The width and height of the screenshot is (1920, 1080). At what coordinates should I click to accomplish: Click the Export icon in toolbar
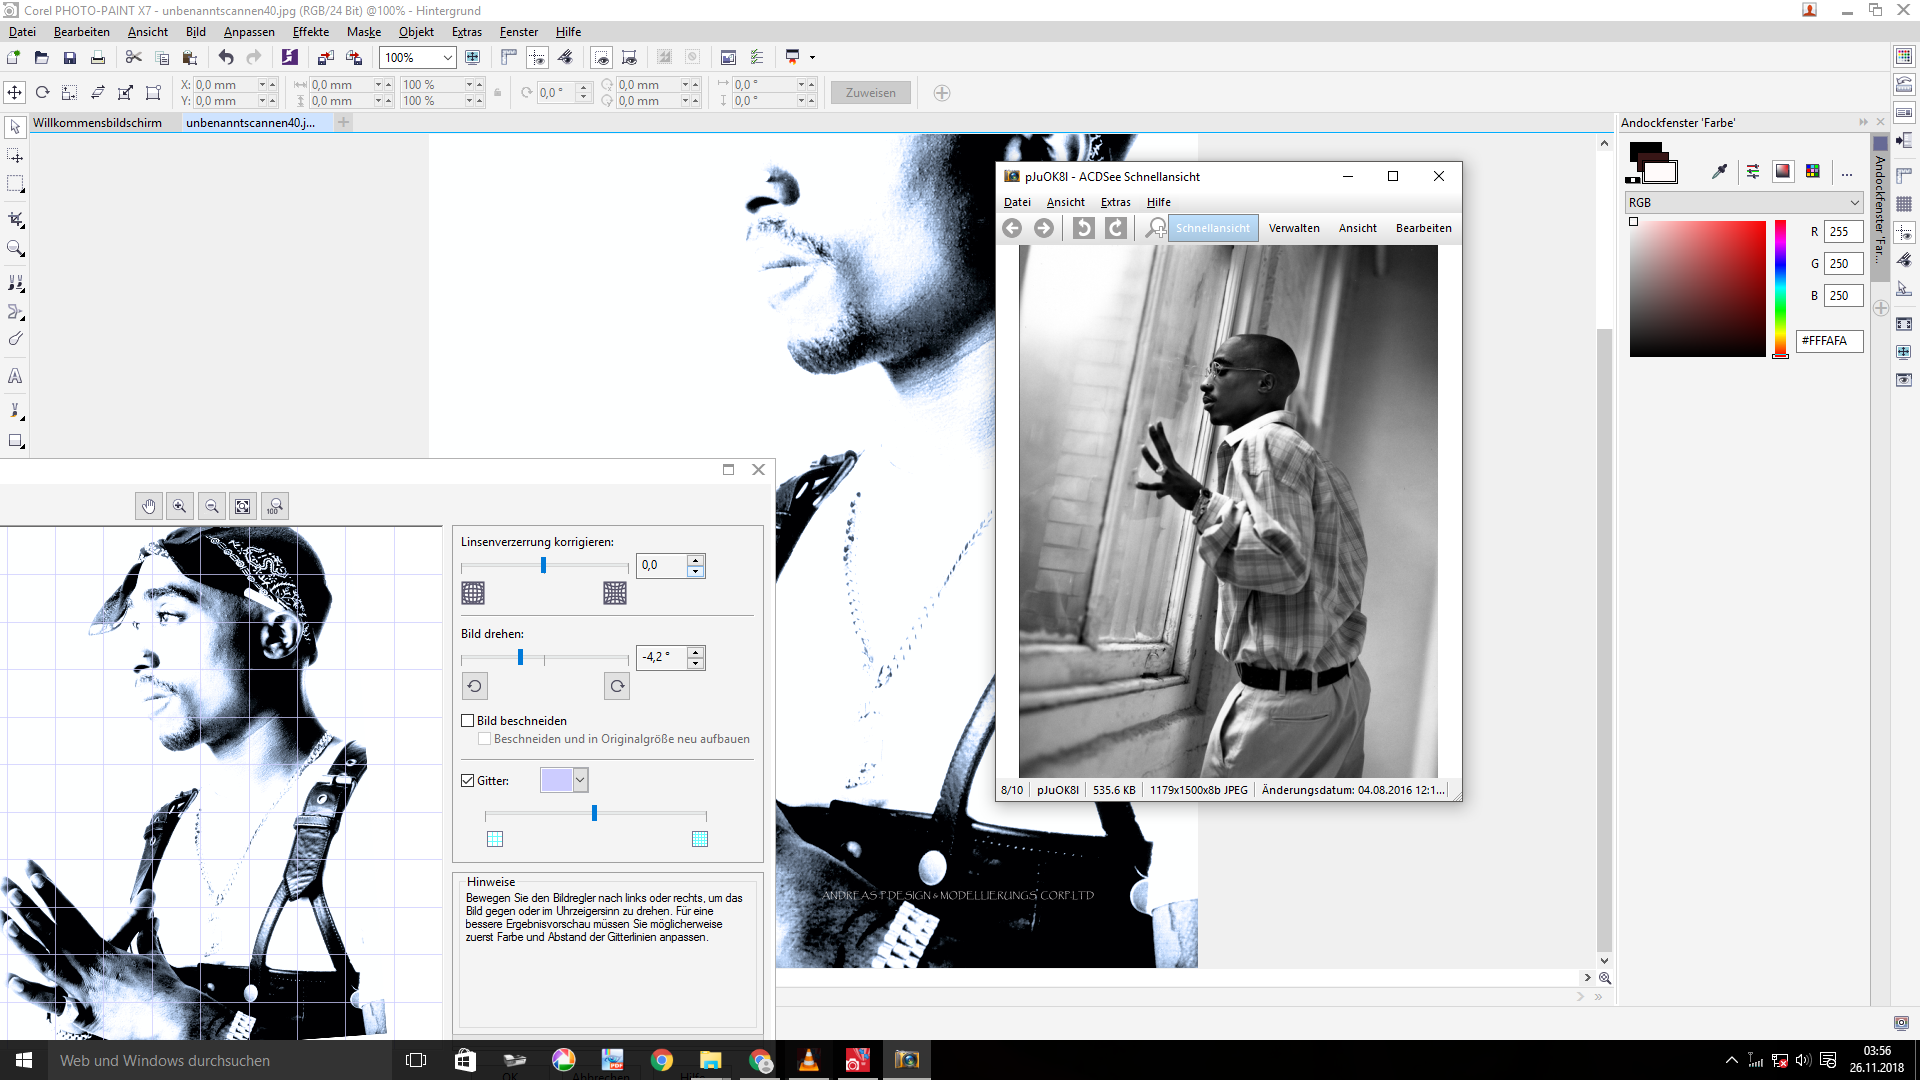tap(353, 57)
